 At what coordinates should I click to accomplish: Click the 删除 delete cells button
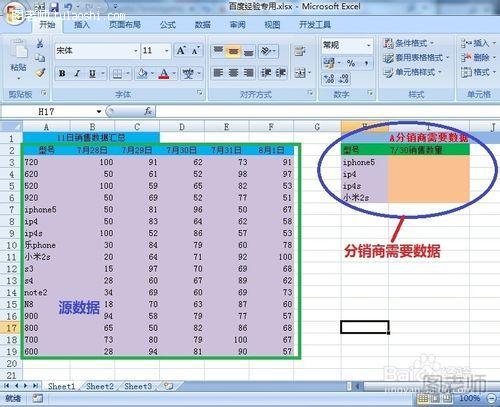(478, 58)
